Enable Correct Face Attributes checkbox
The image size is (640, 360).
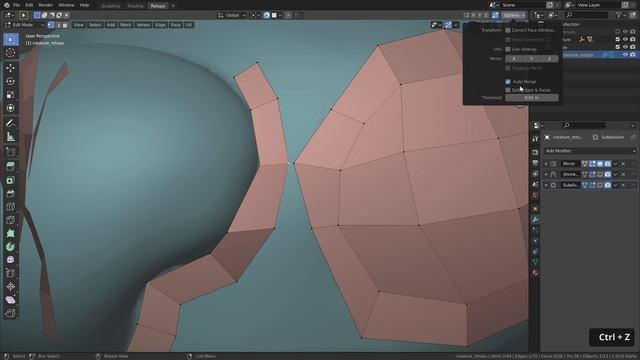tap(508, 30)
